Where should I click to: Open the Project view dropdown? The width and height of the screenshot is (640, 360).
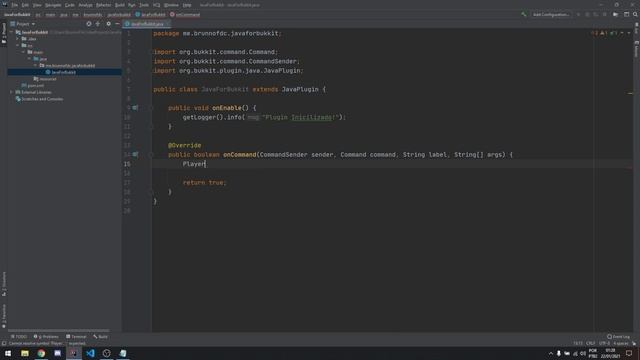tap(23, 24)
